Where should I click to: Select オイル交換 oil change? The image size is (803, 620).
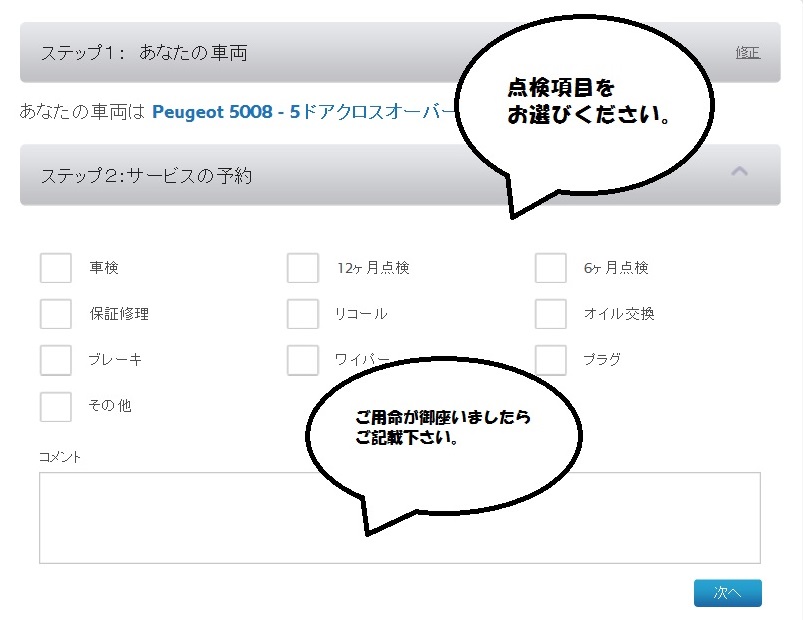[550, 313]
